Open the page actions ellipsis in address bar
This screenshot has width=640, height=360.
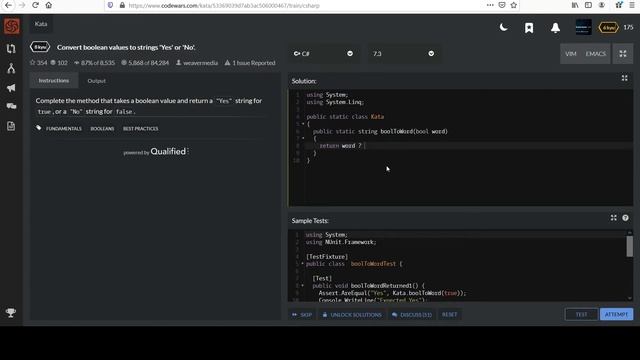pos(490,5)
